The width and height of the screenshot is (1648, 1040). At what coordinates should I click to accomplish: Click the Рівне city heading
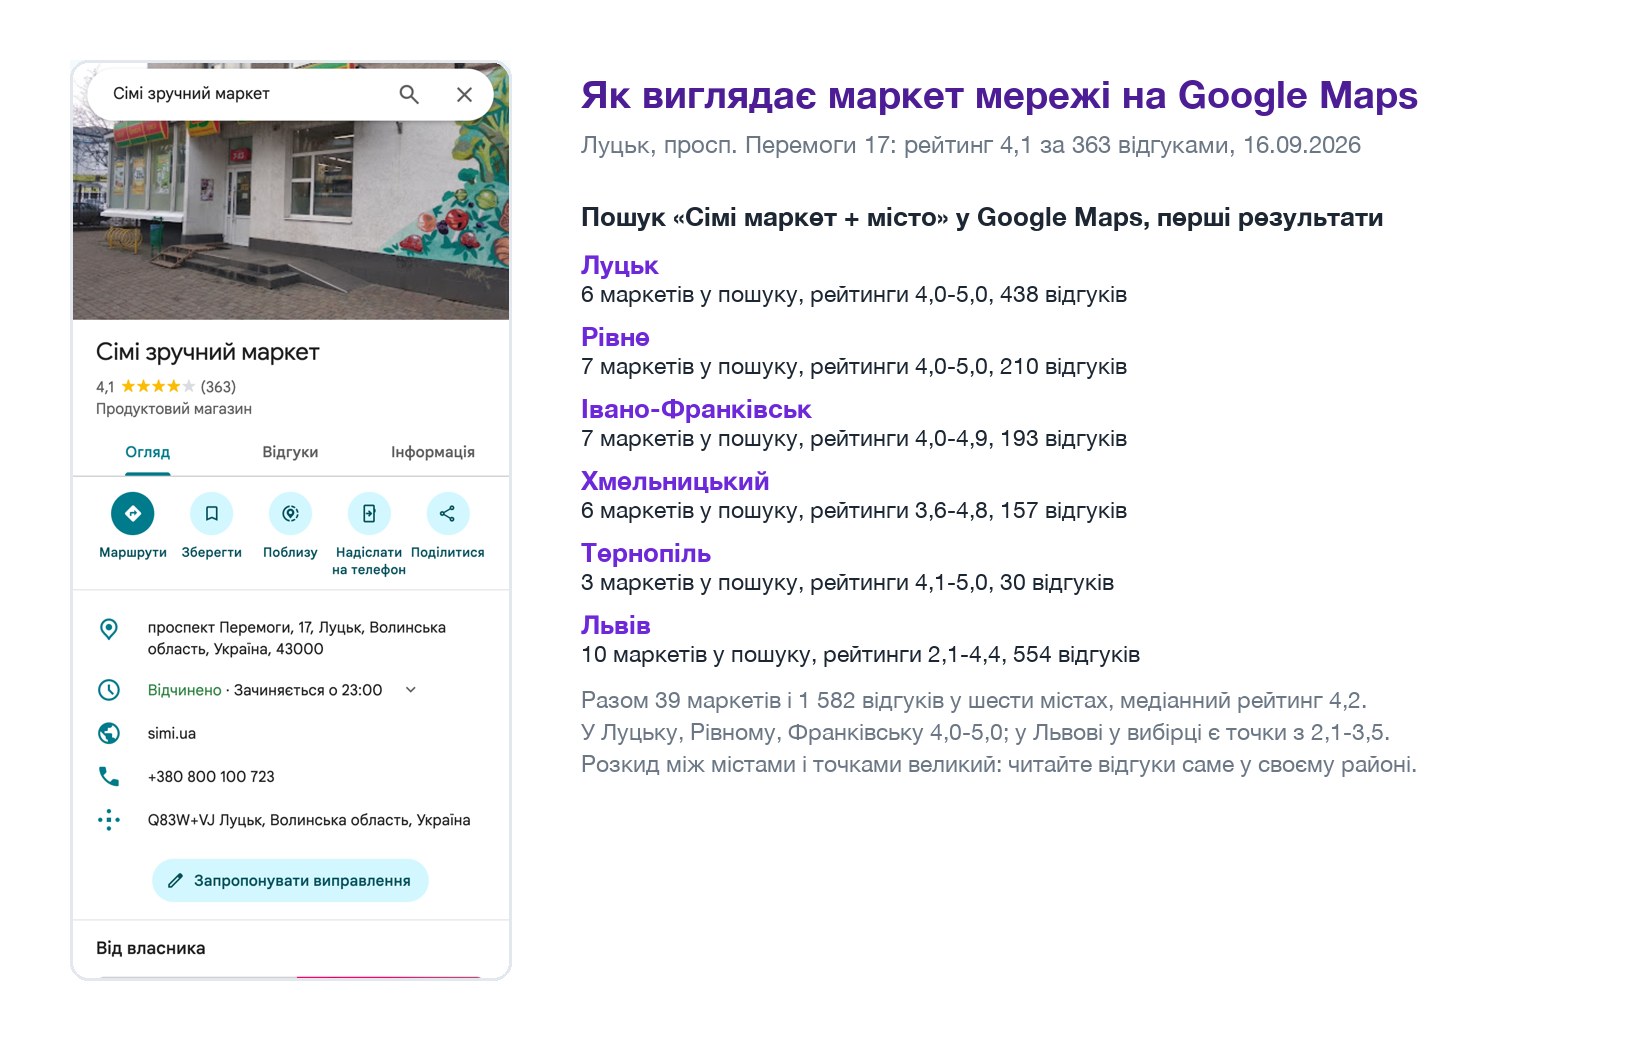pos(616,337)
